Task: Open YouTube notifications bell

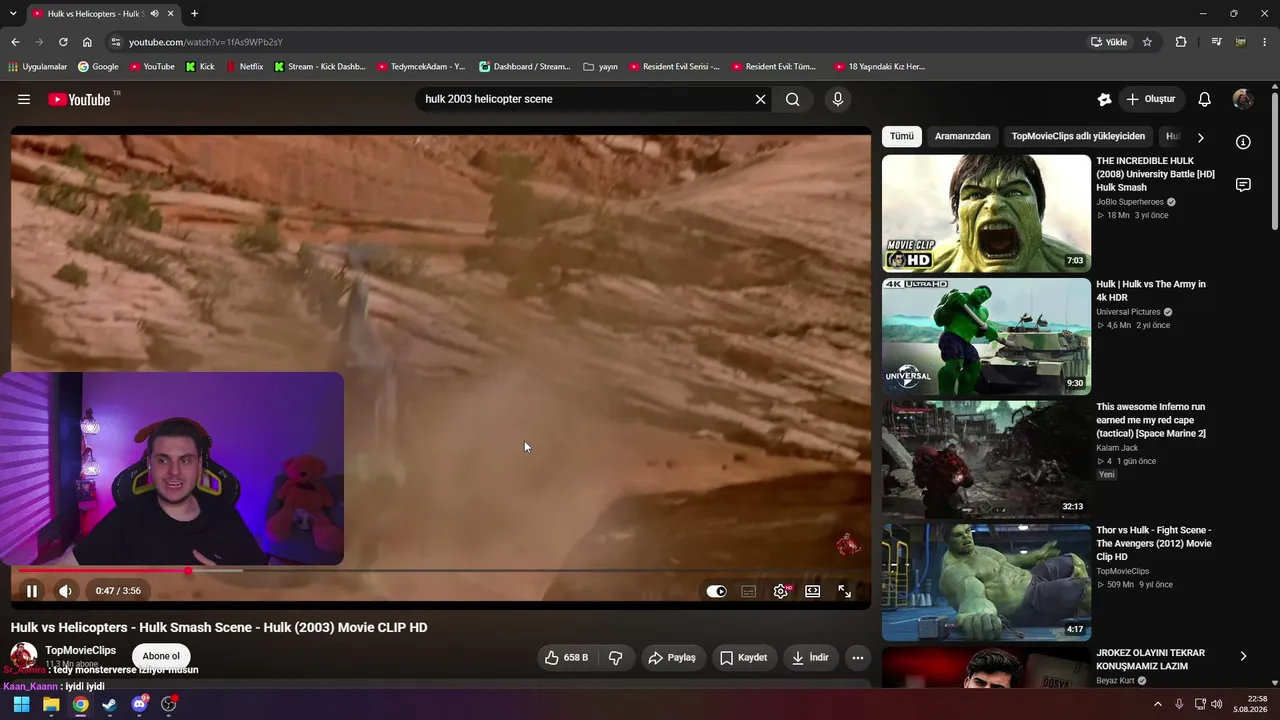Action: point(1205,99)
